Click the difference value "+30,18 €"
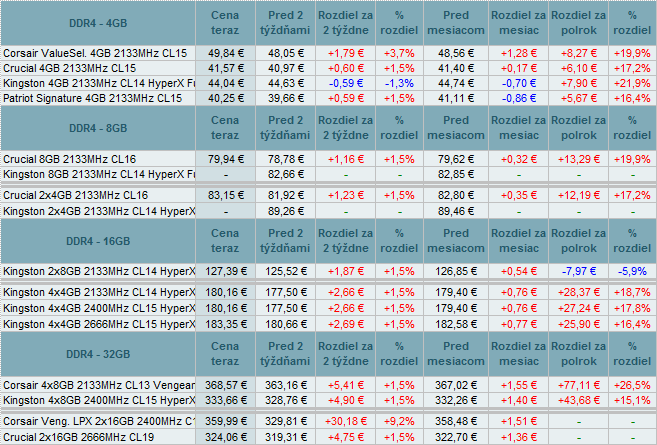Screen dimensions: 657x445 (x=346, y=421)
